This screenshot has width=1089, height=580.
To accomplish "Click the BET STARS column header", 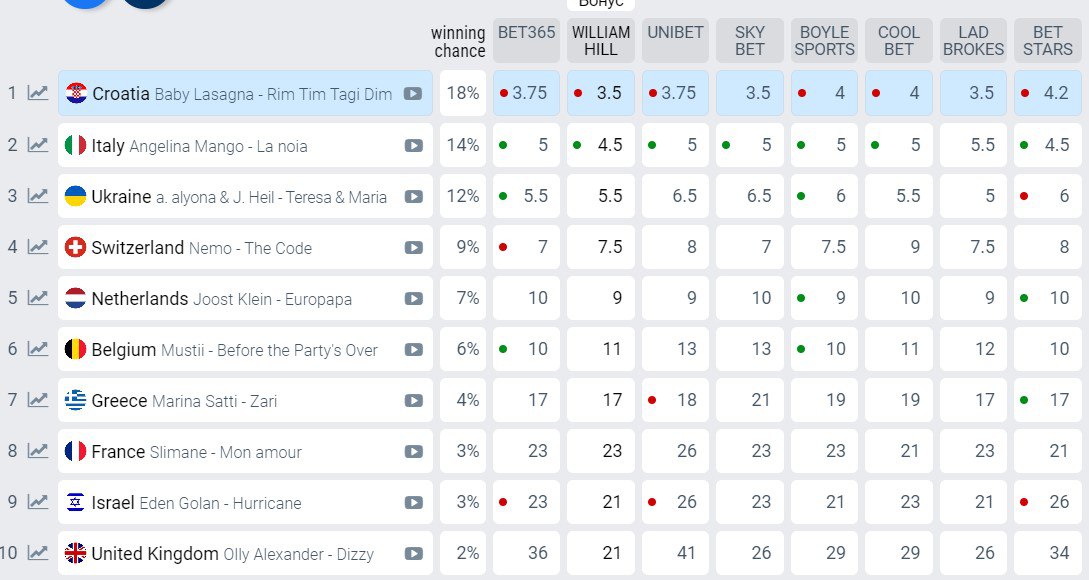I will coord(1048,40).
